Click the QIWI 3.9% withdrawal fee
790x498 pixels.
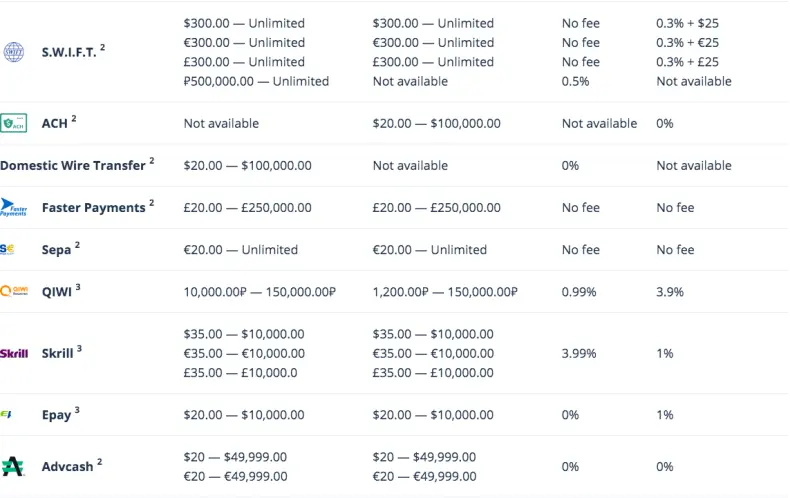pos(670,292)
